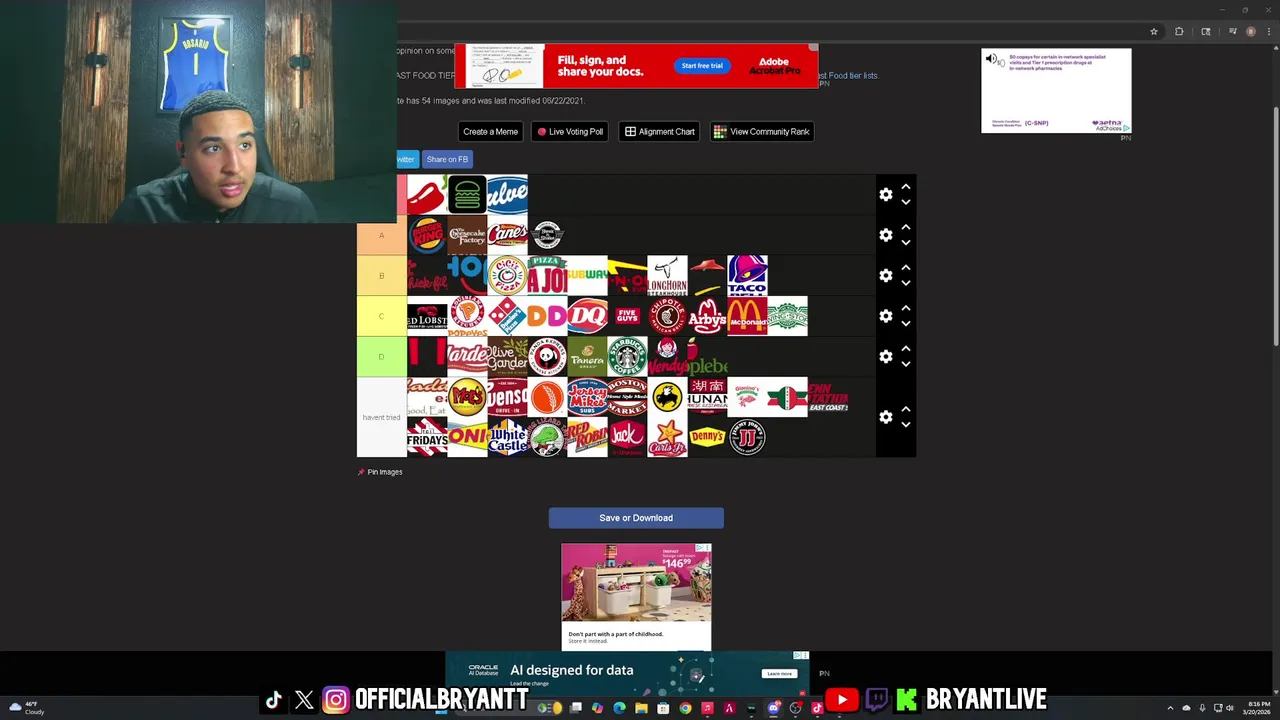Select the Carl's Jr. star logo
1280x720 pixels.
point(667,437)
